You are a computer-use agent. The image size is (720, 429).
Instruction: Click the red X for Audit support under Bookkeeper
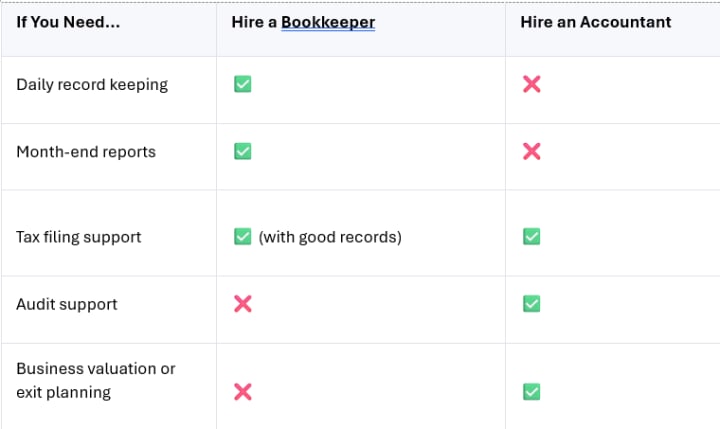242,304
